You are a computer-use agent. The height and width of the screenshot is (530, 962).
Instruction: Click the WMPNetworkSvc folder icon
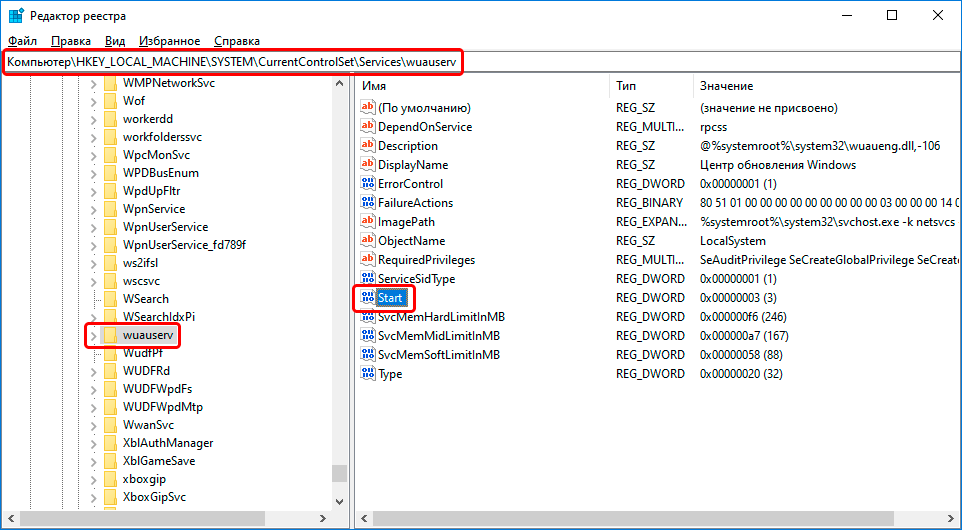click(110, 83)
